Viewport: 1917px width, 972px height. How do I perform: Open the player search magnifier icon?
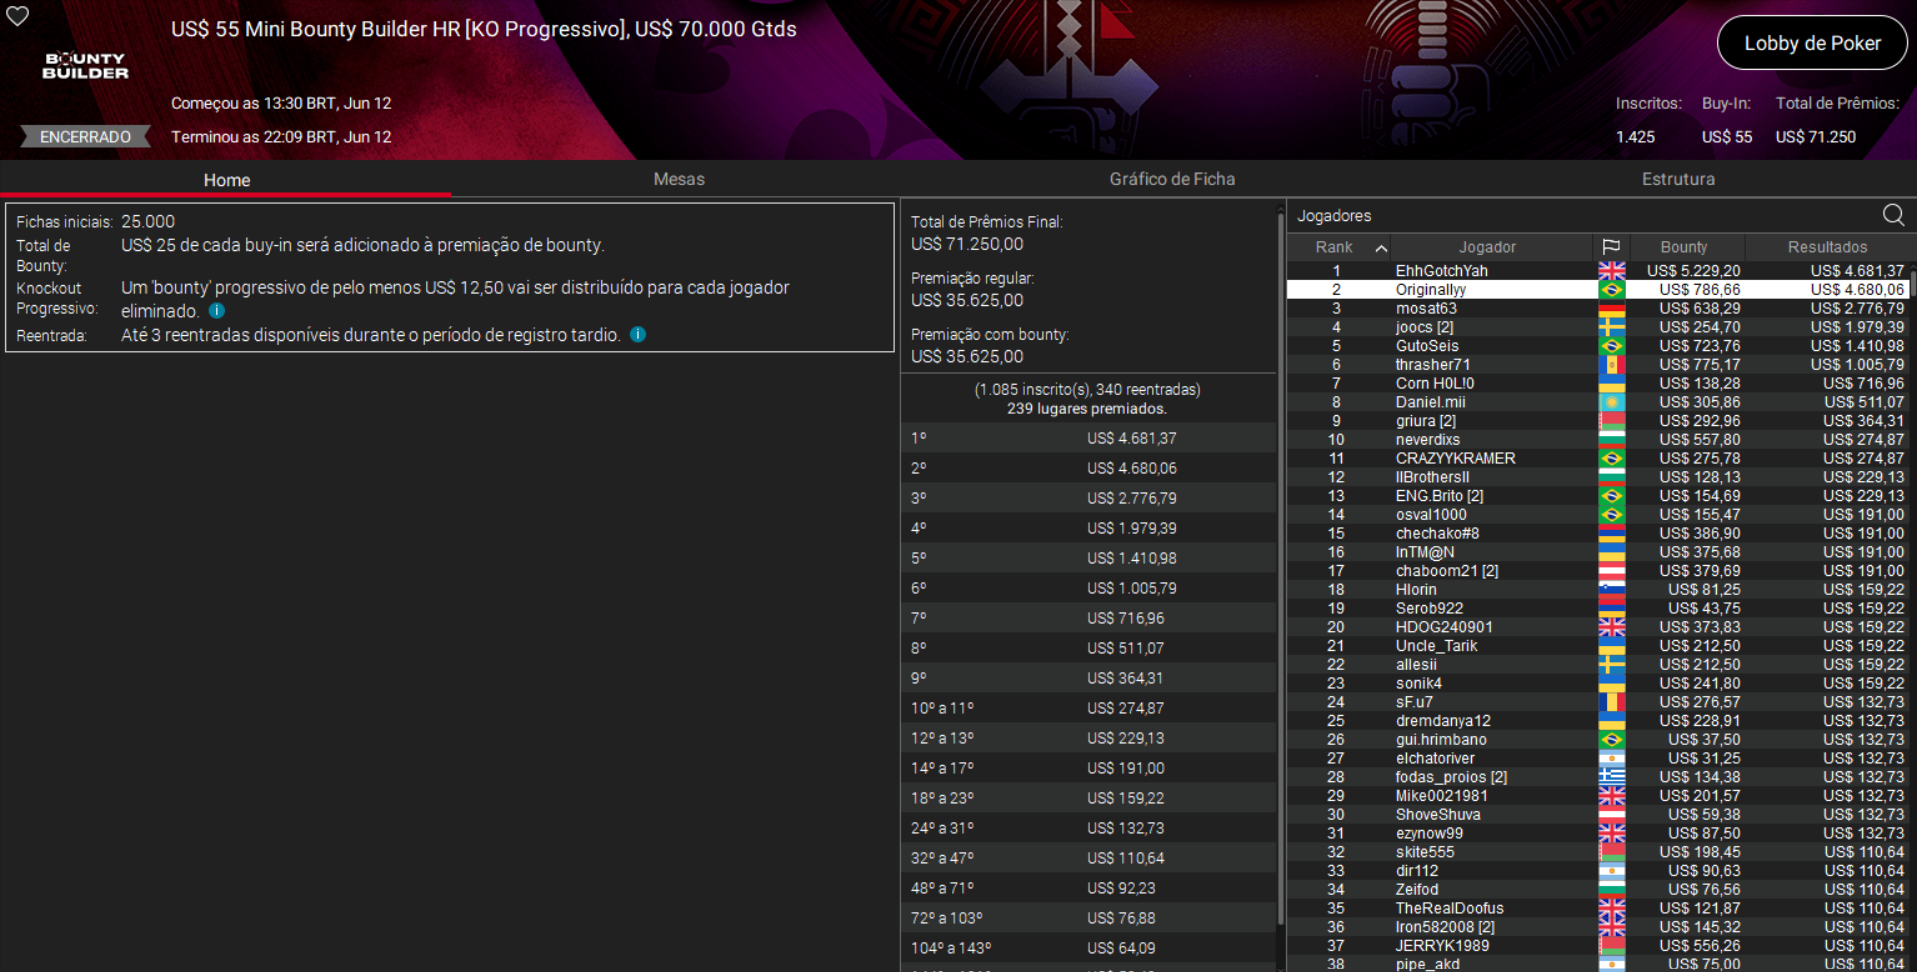[1893, 215]
